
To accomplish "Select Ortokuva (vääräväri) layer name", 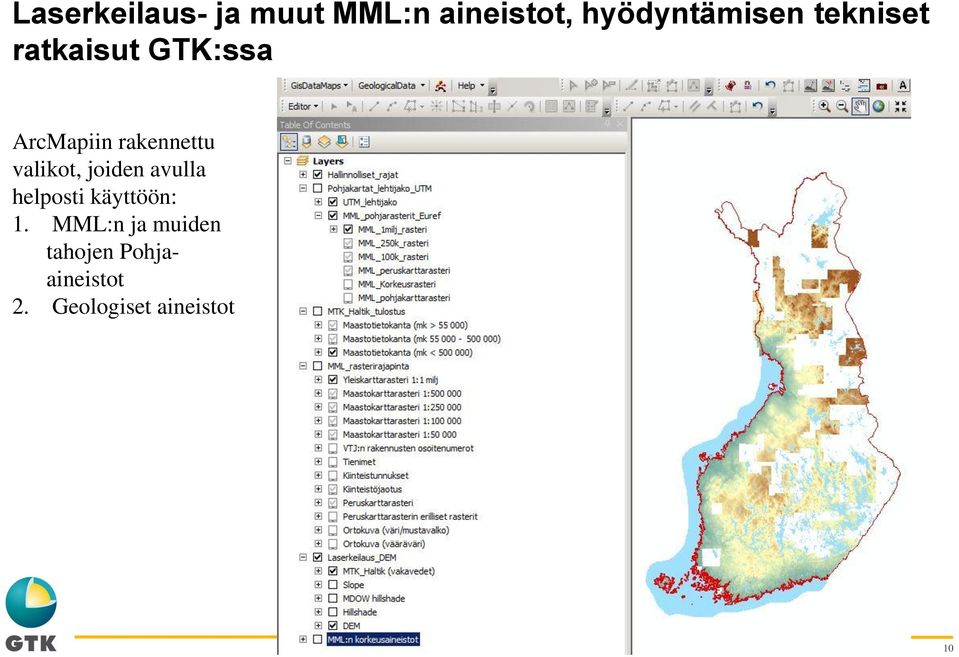I will click(383, 544).
